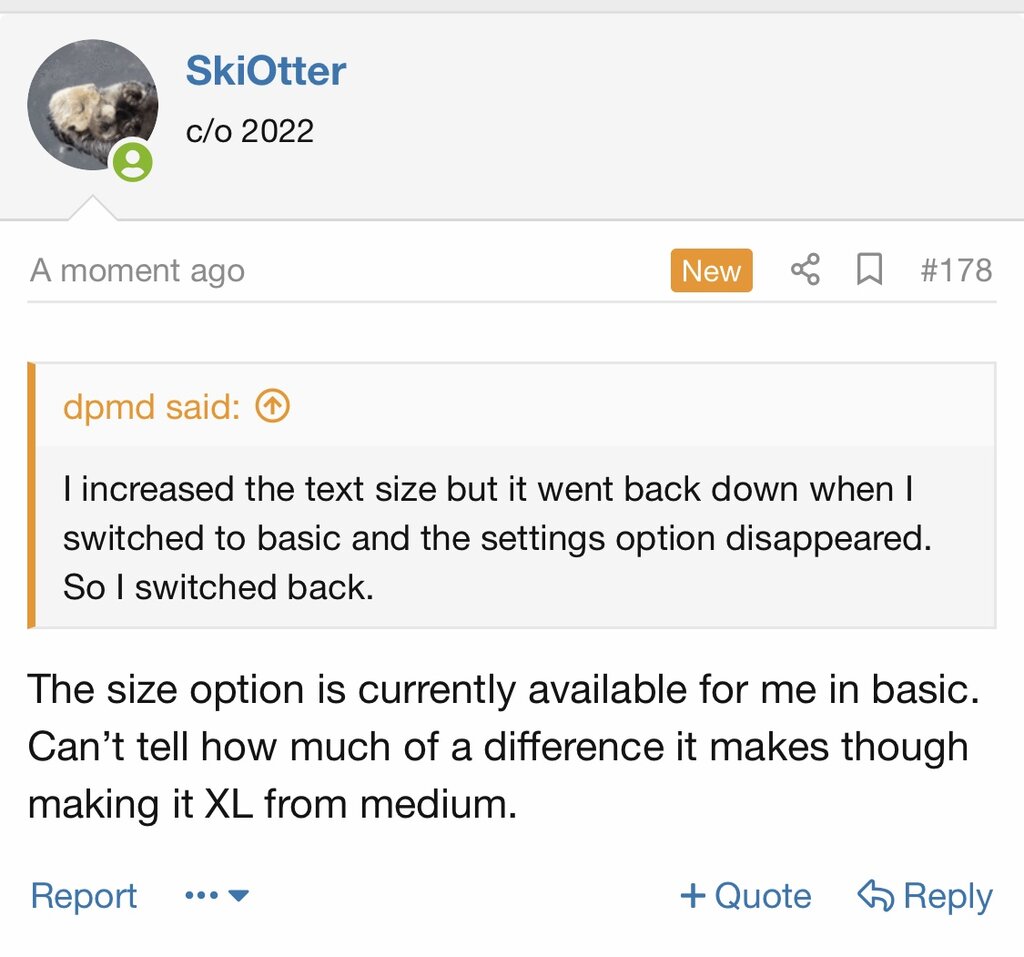Click the "A moment ago" timestamp
Image resolution: width=1024 pixels, height=957 pixels.
click(137, 270)
